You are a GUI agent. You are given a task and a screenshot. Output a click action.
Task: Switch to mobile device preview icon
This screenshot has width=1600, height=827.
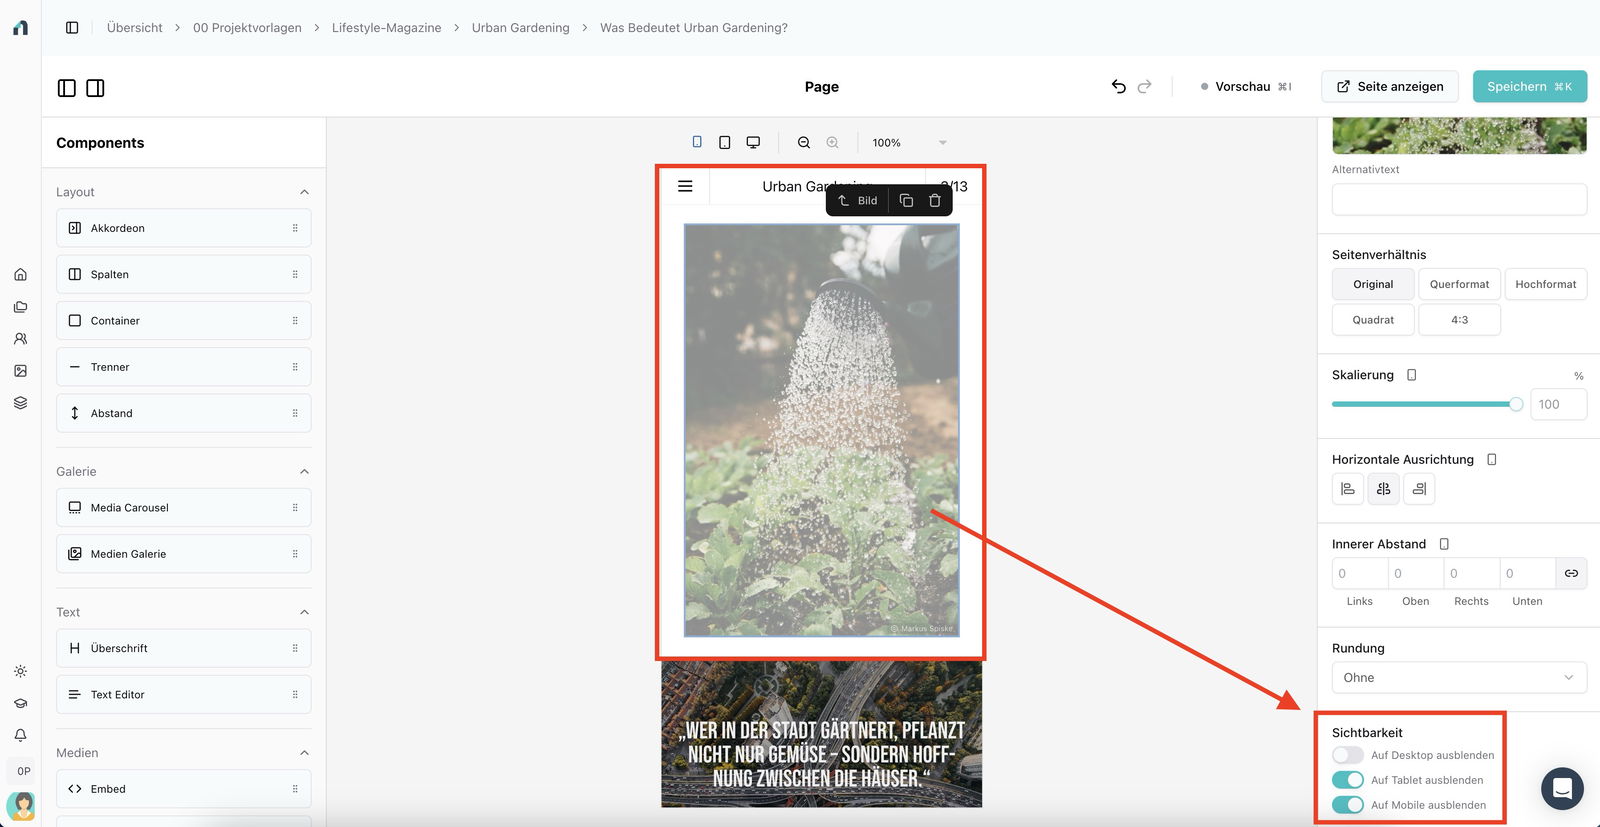pyautogui.click(x=697, y=142)
